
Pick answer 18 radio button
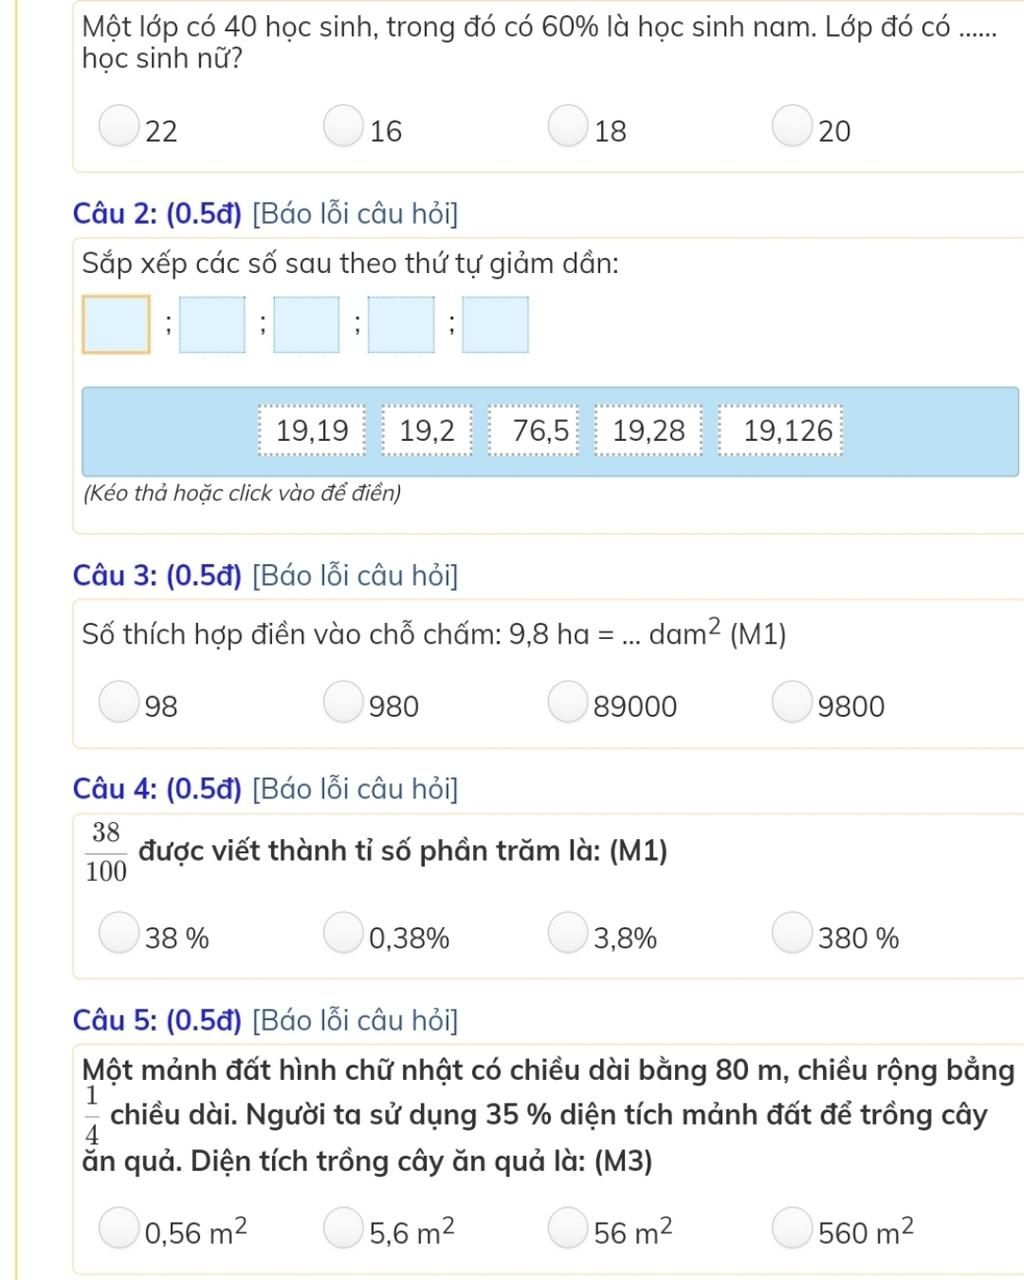[567, 126]
